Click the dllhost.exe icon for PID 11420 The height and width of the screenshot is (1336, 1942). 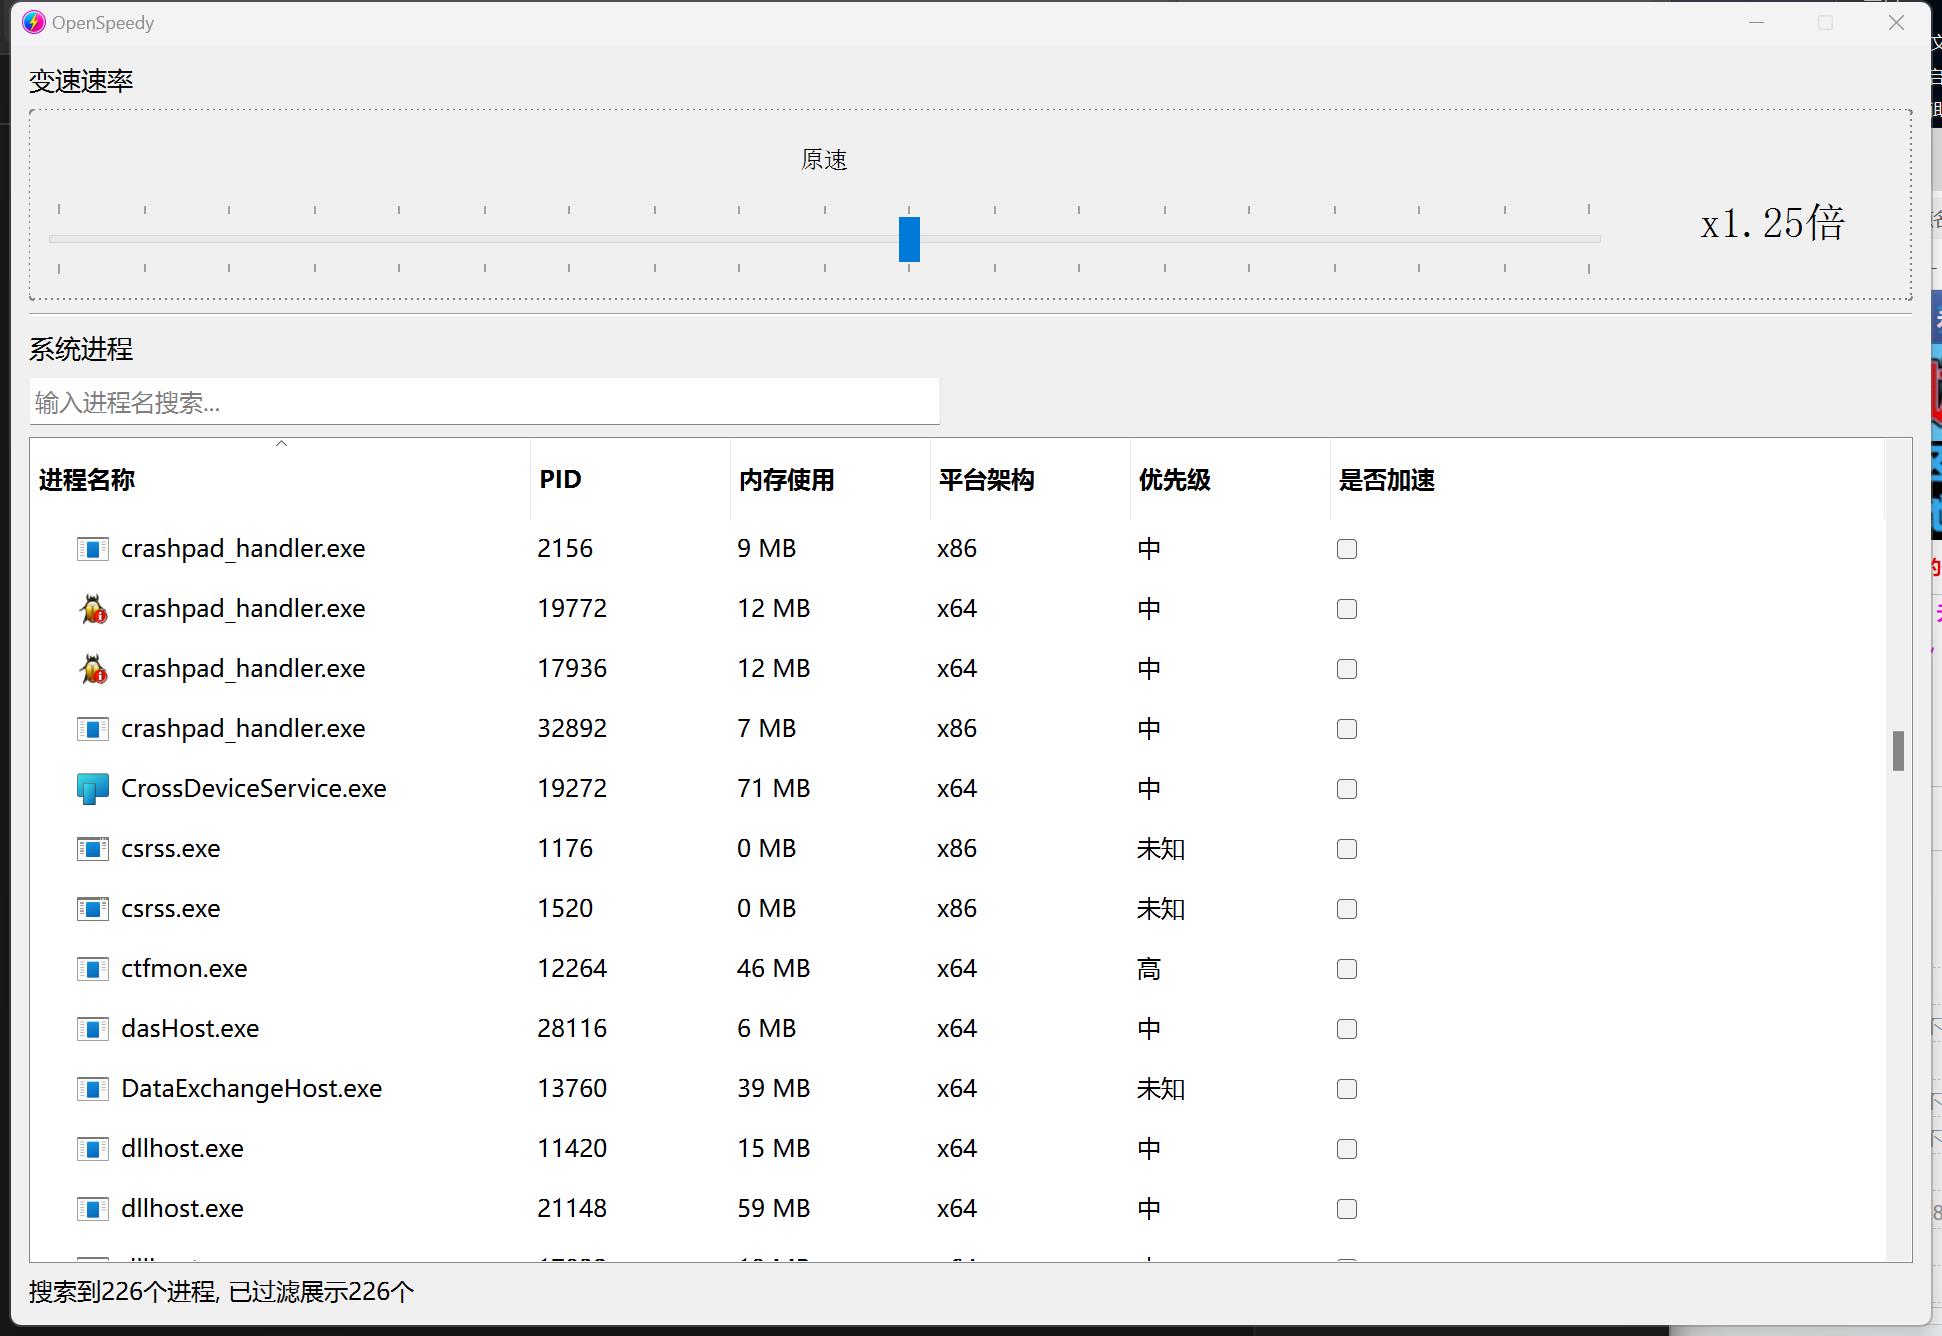point(92,1149)
